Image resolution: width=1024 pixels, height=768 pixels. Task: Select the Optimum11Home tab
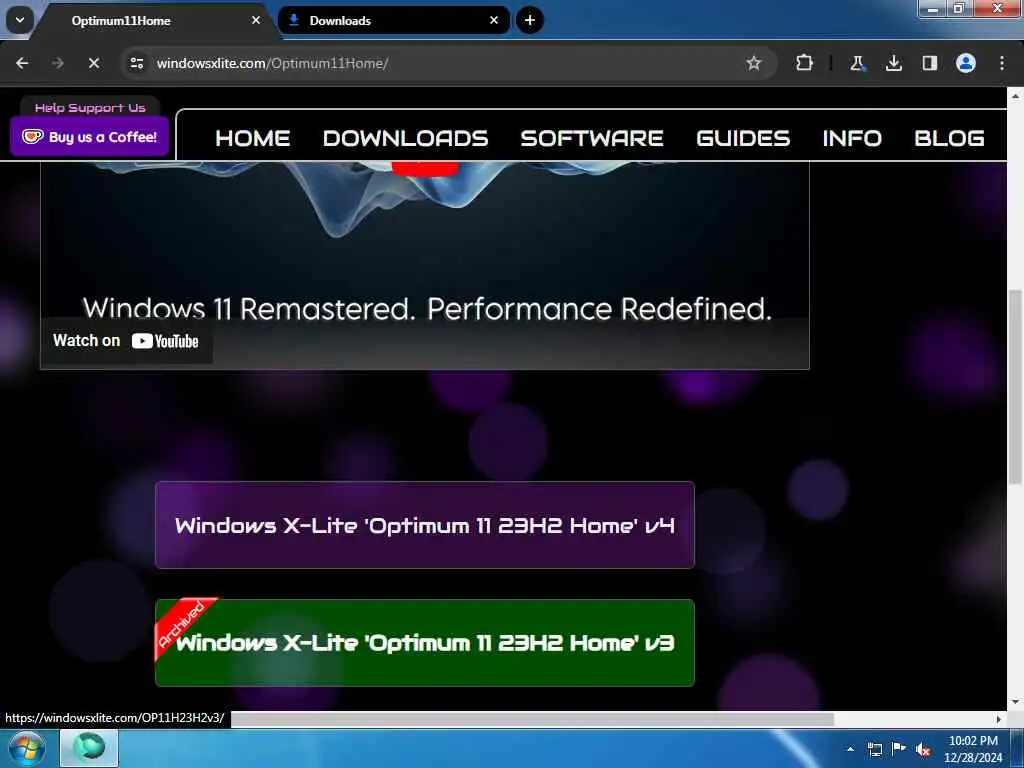[157, 20]
